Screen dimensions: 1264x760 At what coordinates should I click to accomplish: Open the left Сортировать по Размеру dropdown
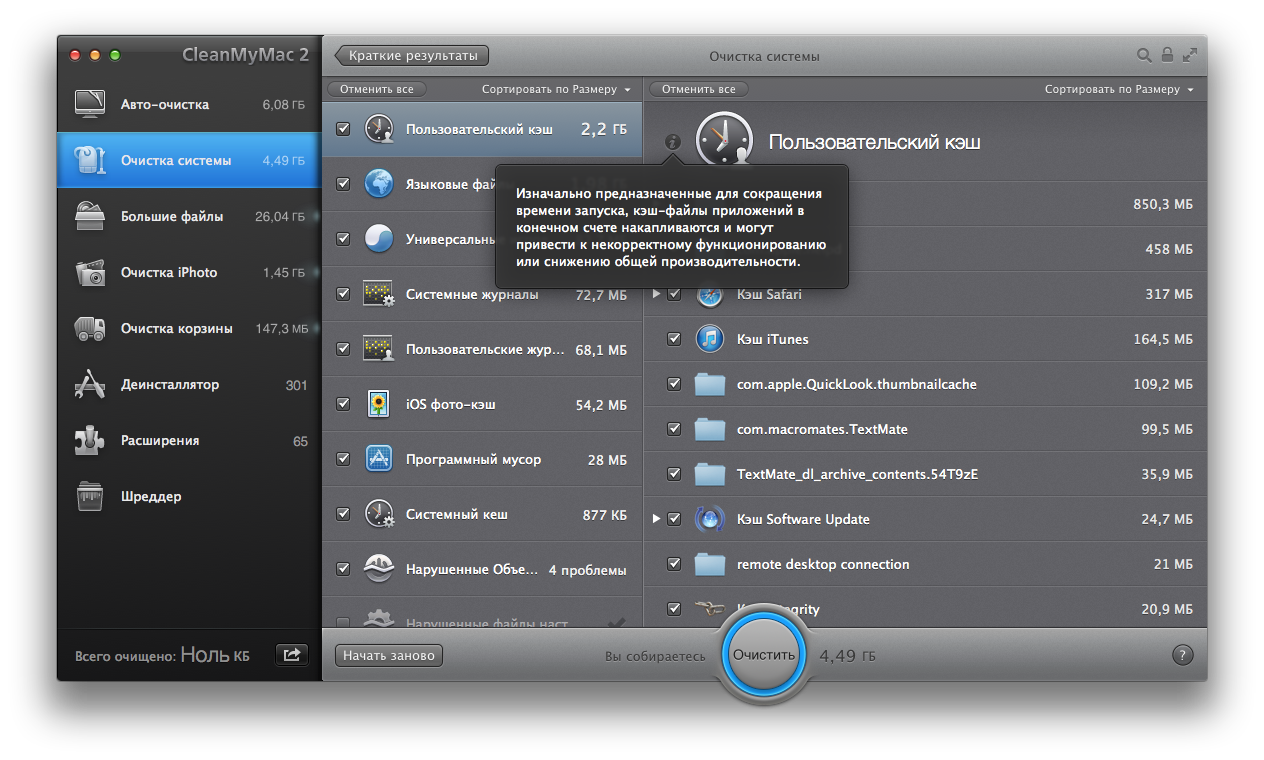(x=556, y=89)
